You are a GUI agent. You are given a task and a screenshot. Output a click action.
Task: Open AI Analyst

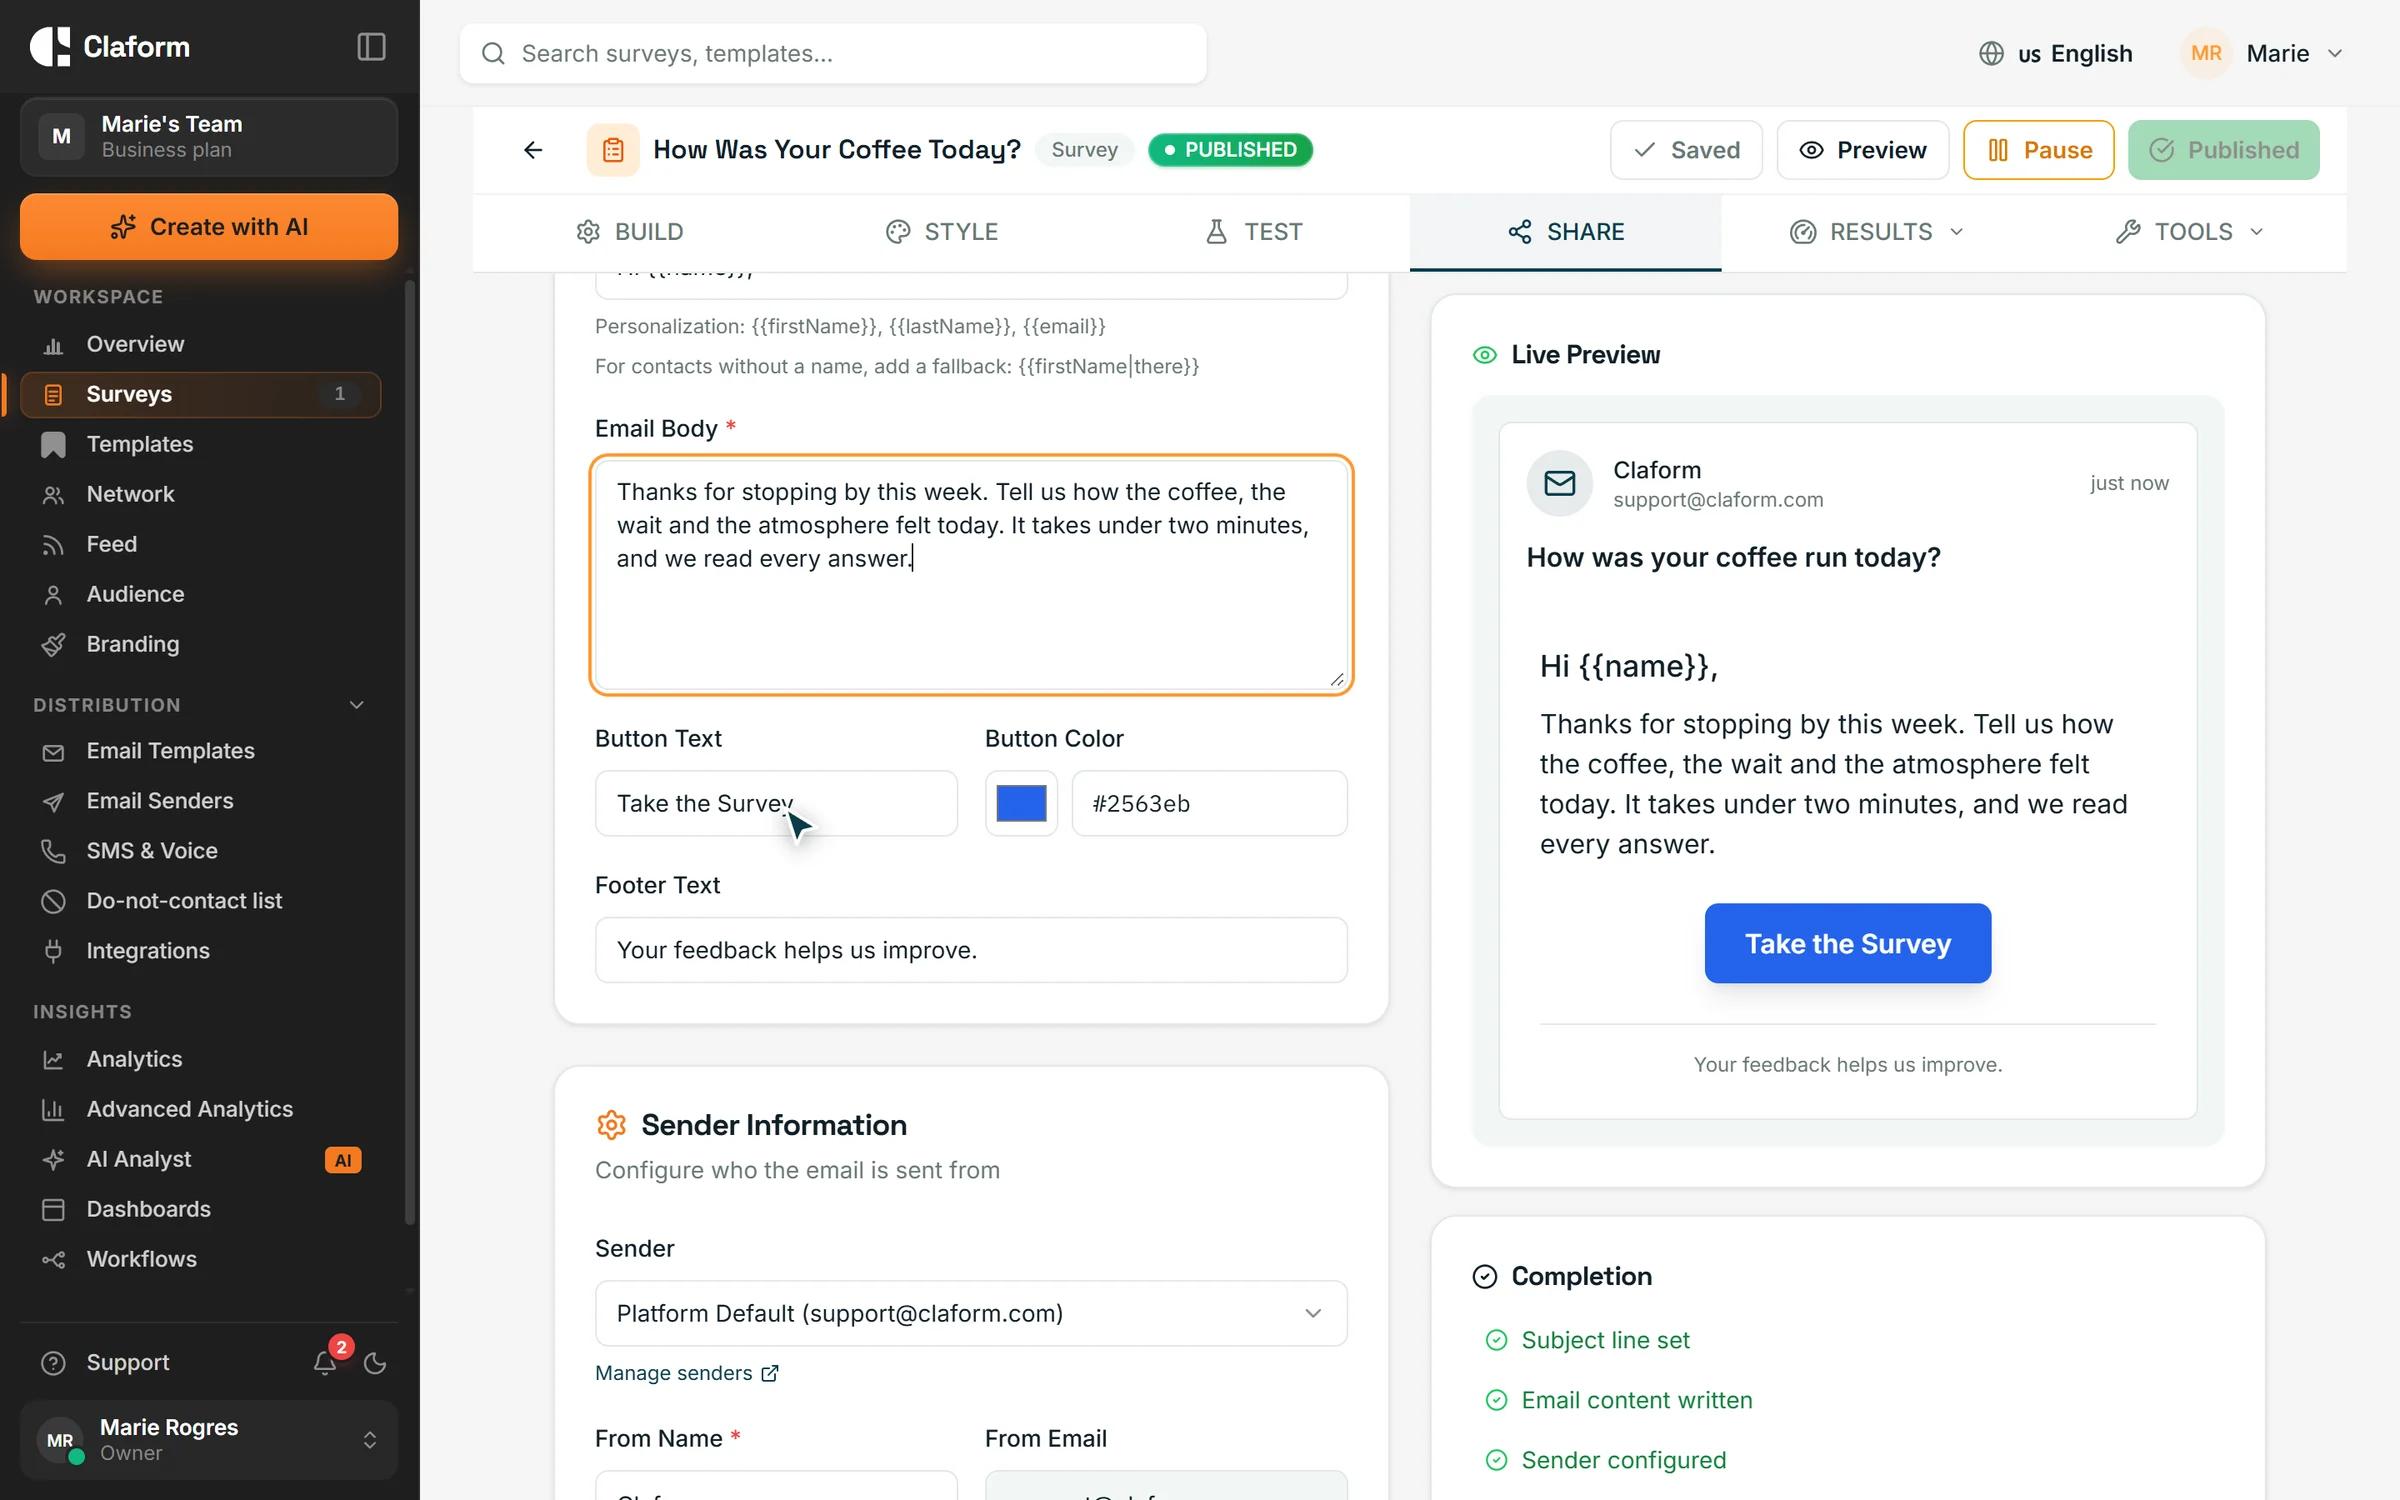[200, 1159]
